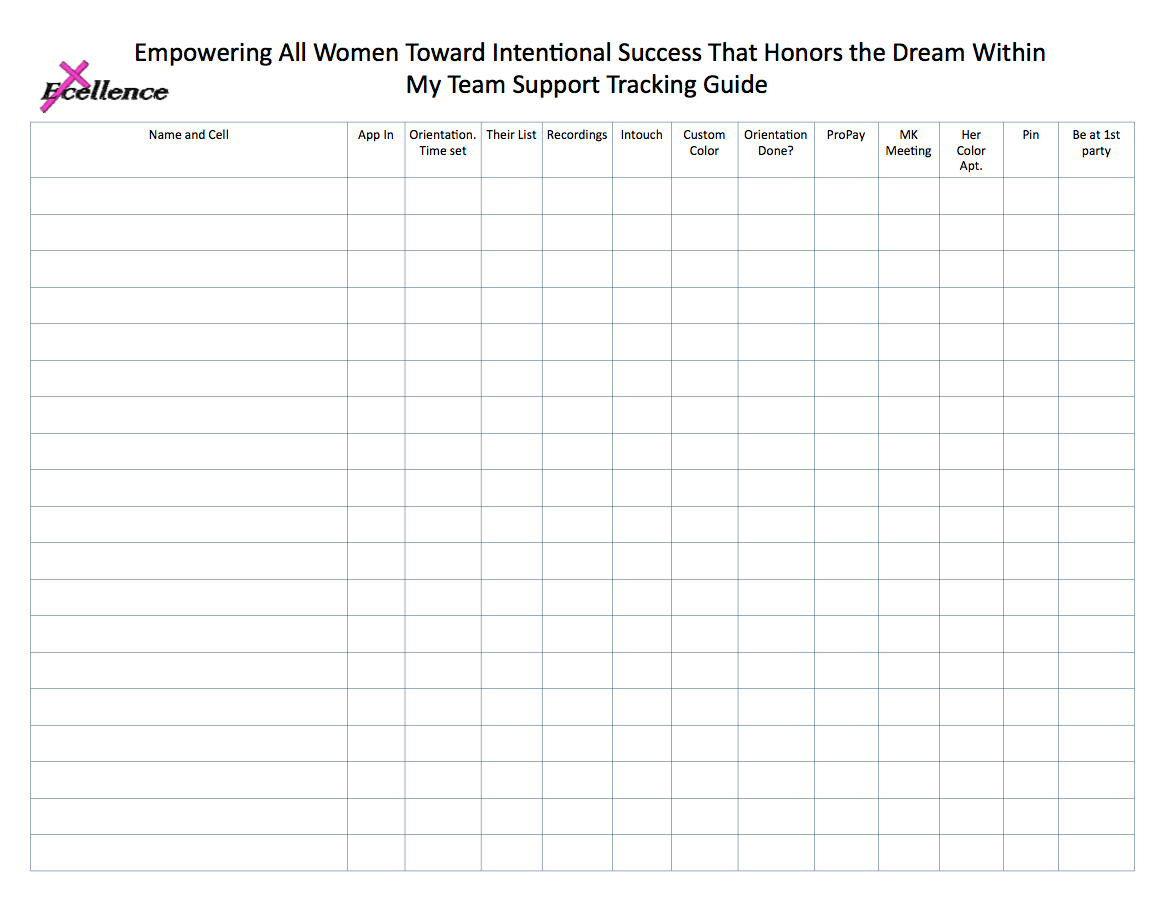The height and width of the screenshot is (902, 1176).
Task: Click the Excellence logo with pink cross
Action: pos(104,87)
